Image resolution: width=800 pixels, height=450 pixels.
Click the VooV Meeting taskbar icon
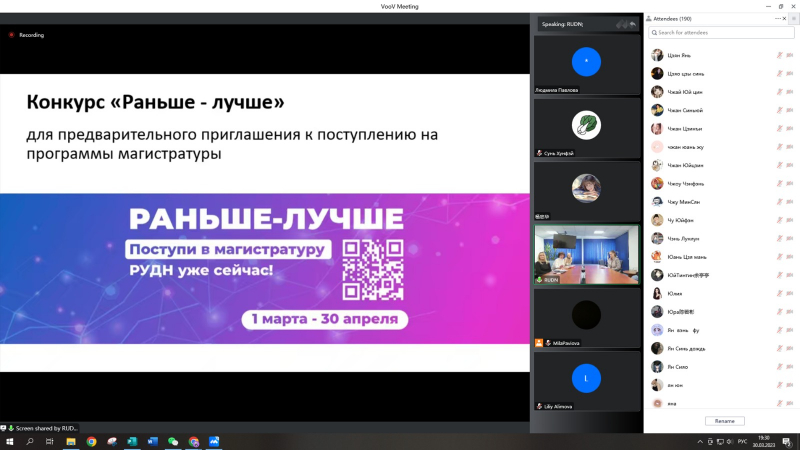[214, 441]
